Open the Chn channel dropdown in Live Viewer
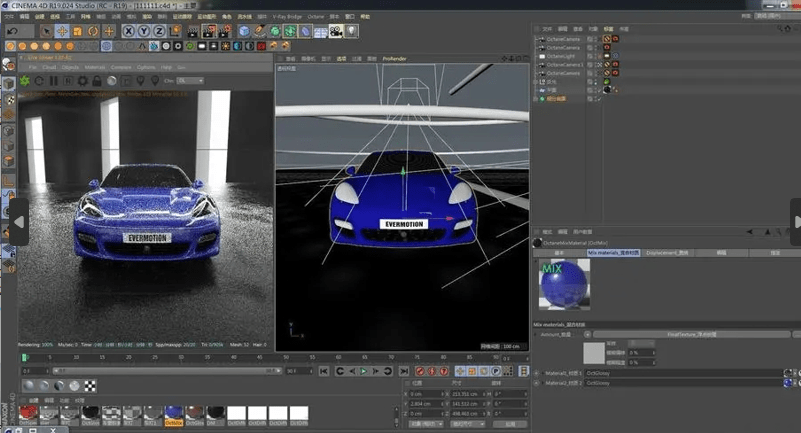The width and height of the screenshot is (801, 433). click(190, 81)
